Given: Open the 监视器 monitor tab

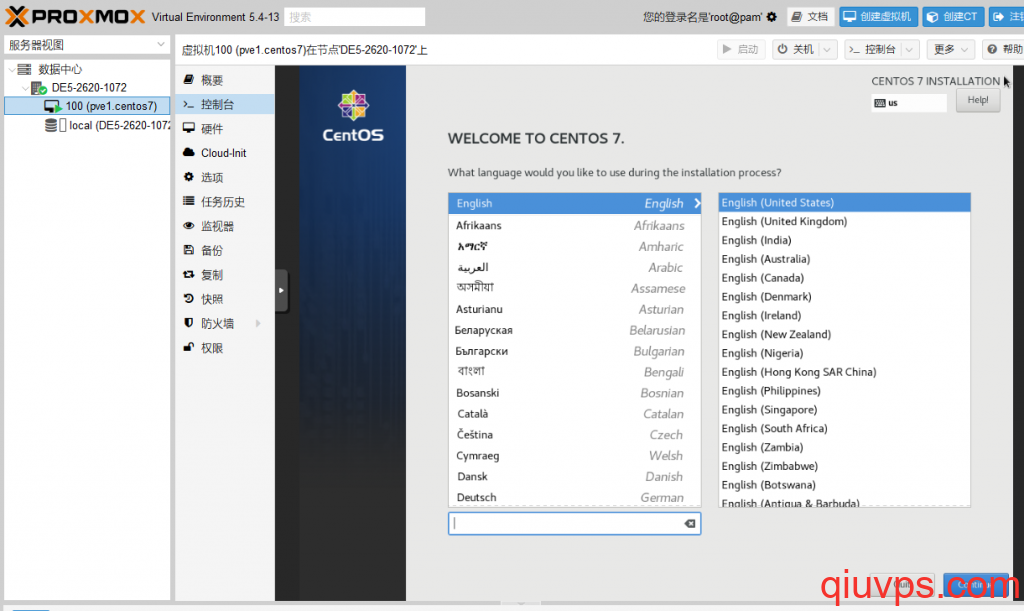Looking at the screenshot, I should tap(225, 226).
